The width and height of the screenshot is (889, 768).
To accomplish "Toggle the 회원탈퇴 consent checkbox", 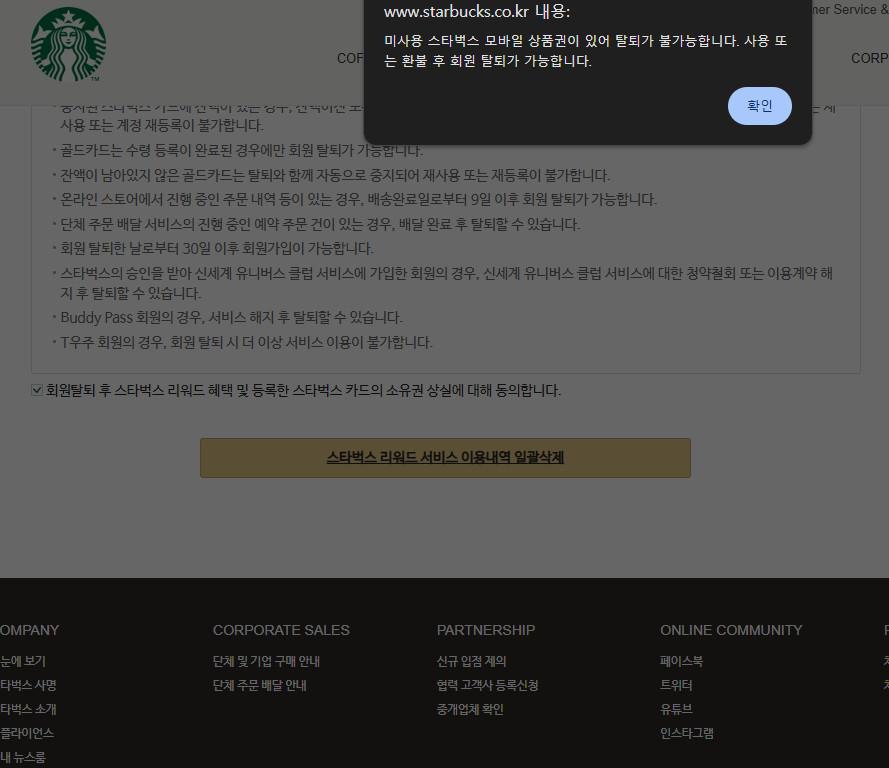I will pyautogui.click(x=37, y=390).
